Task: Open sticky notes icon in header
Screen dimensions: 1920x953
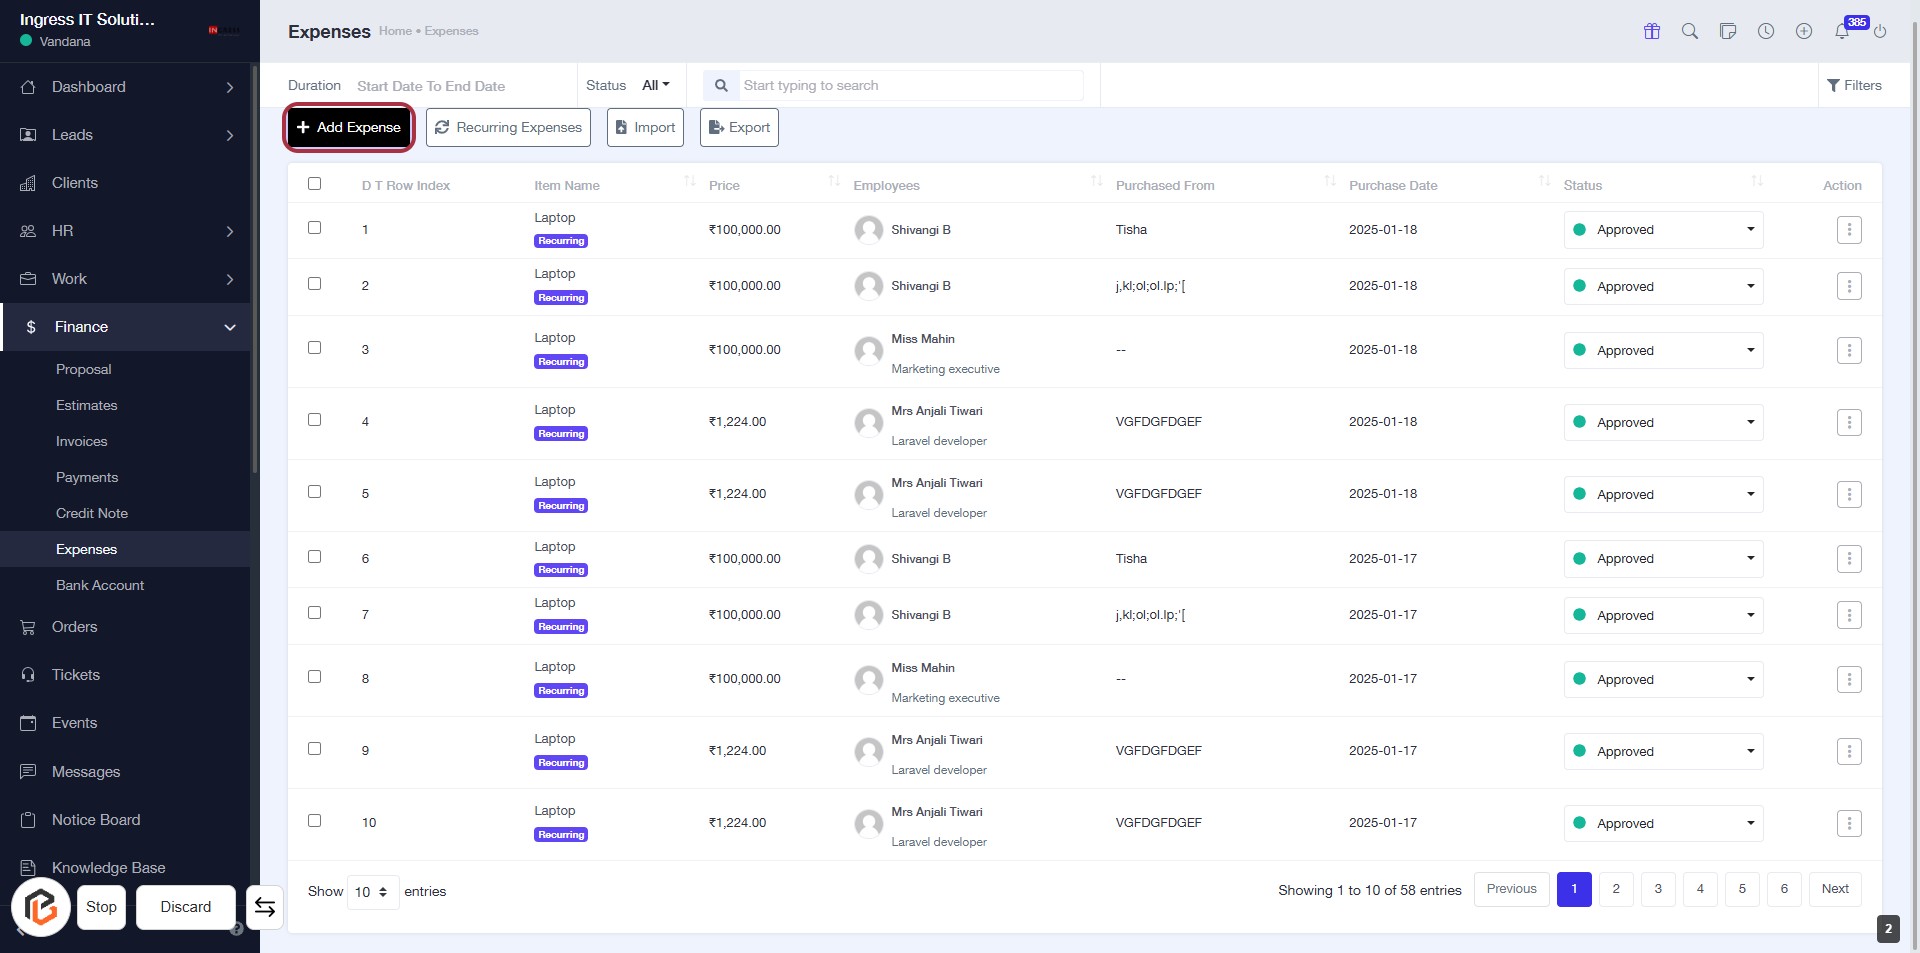Action: [1728, 31]
